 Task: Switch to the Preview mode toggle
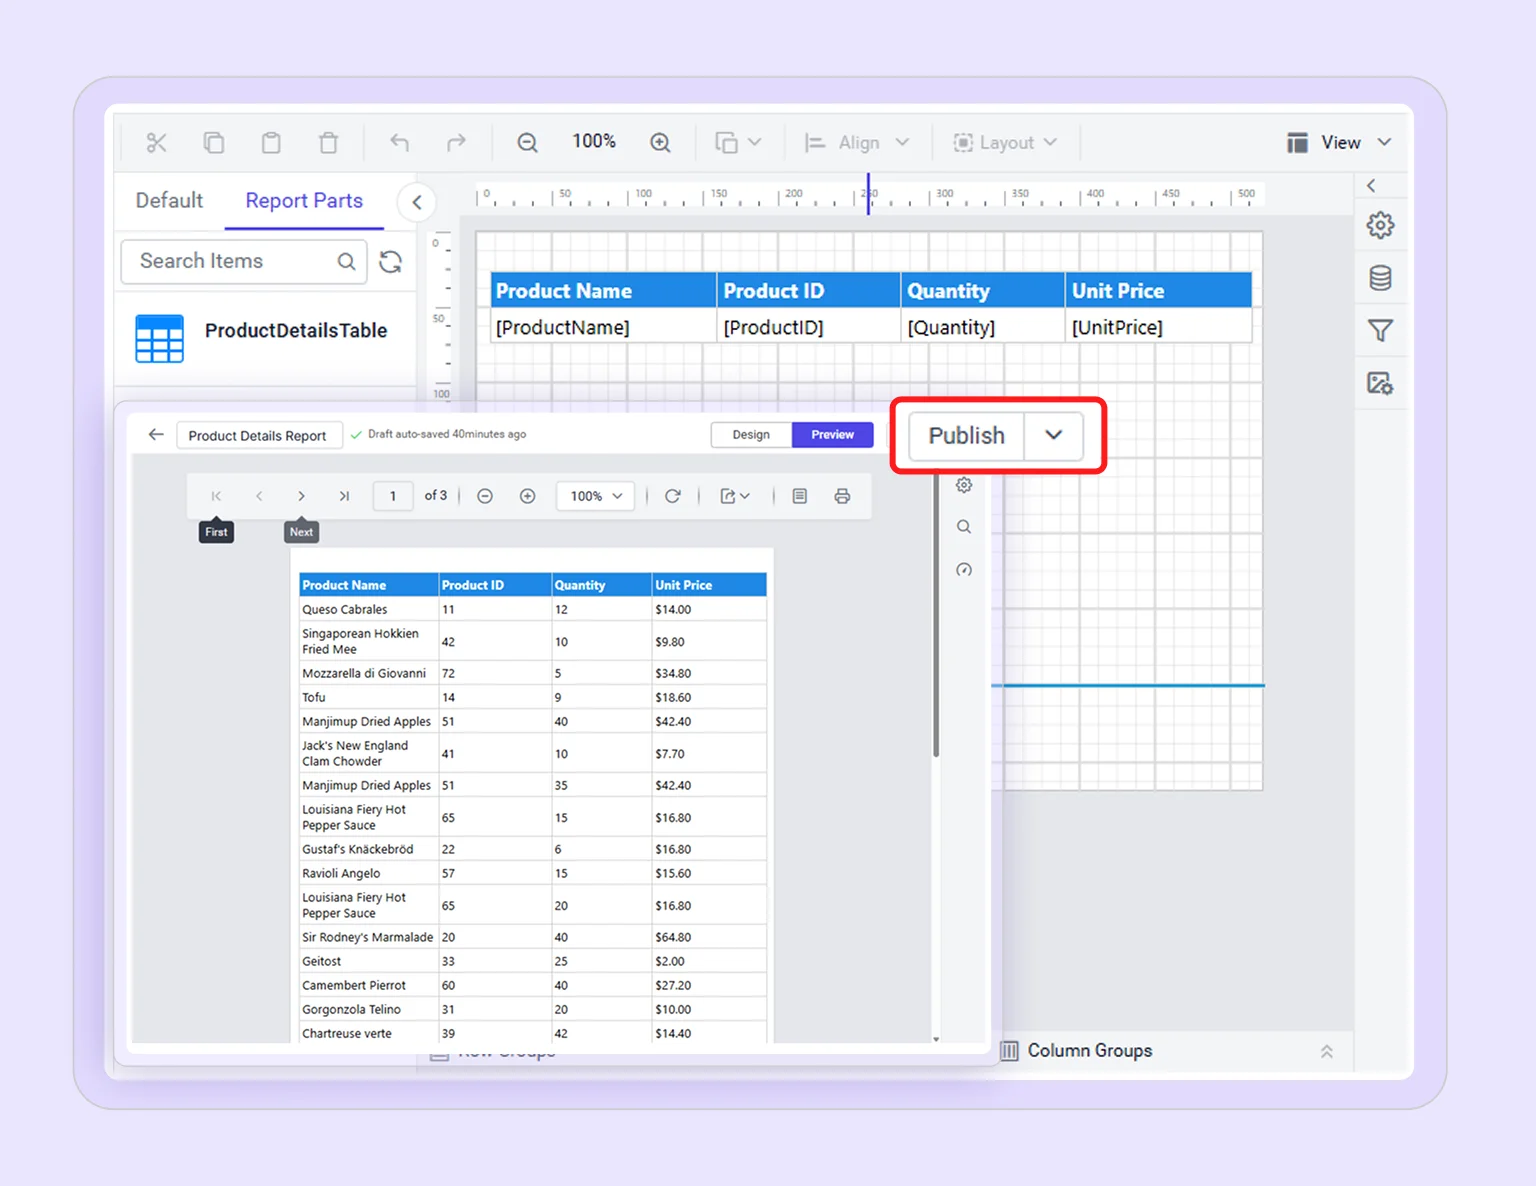click(x=832, y=434)
